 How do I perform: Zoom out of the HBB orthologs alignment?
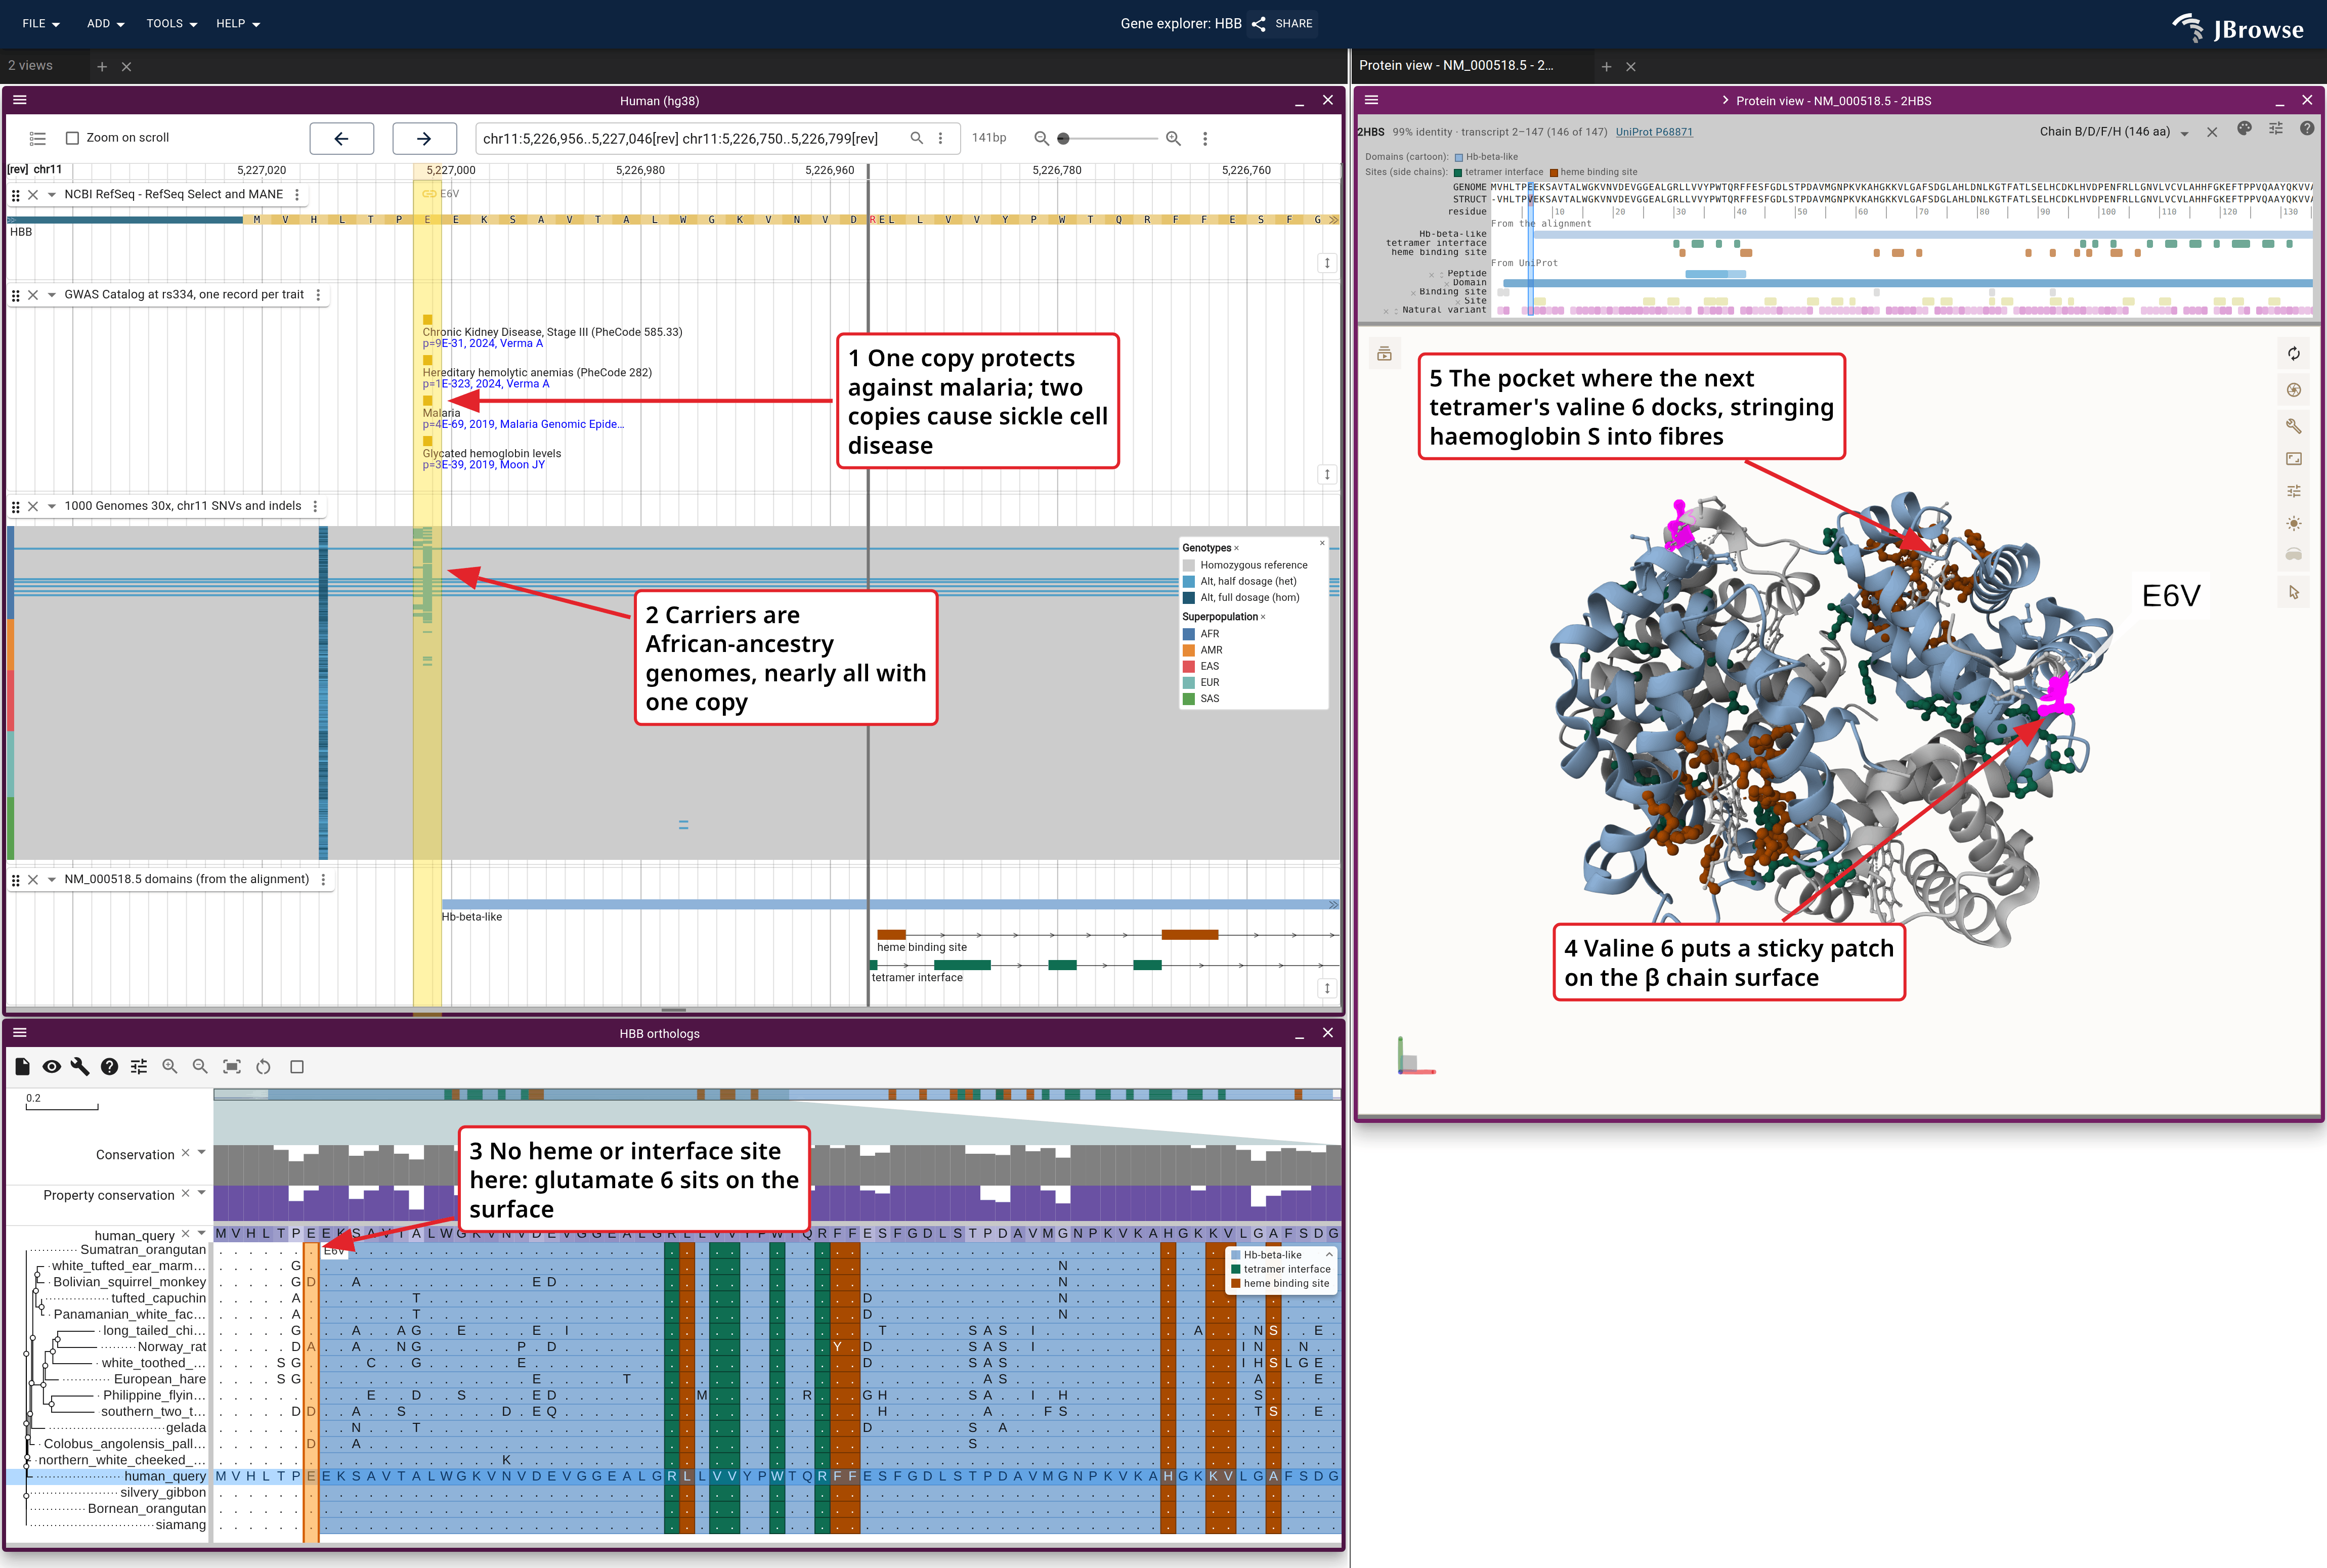[x=200, y=1067]
